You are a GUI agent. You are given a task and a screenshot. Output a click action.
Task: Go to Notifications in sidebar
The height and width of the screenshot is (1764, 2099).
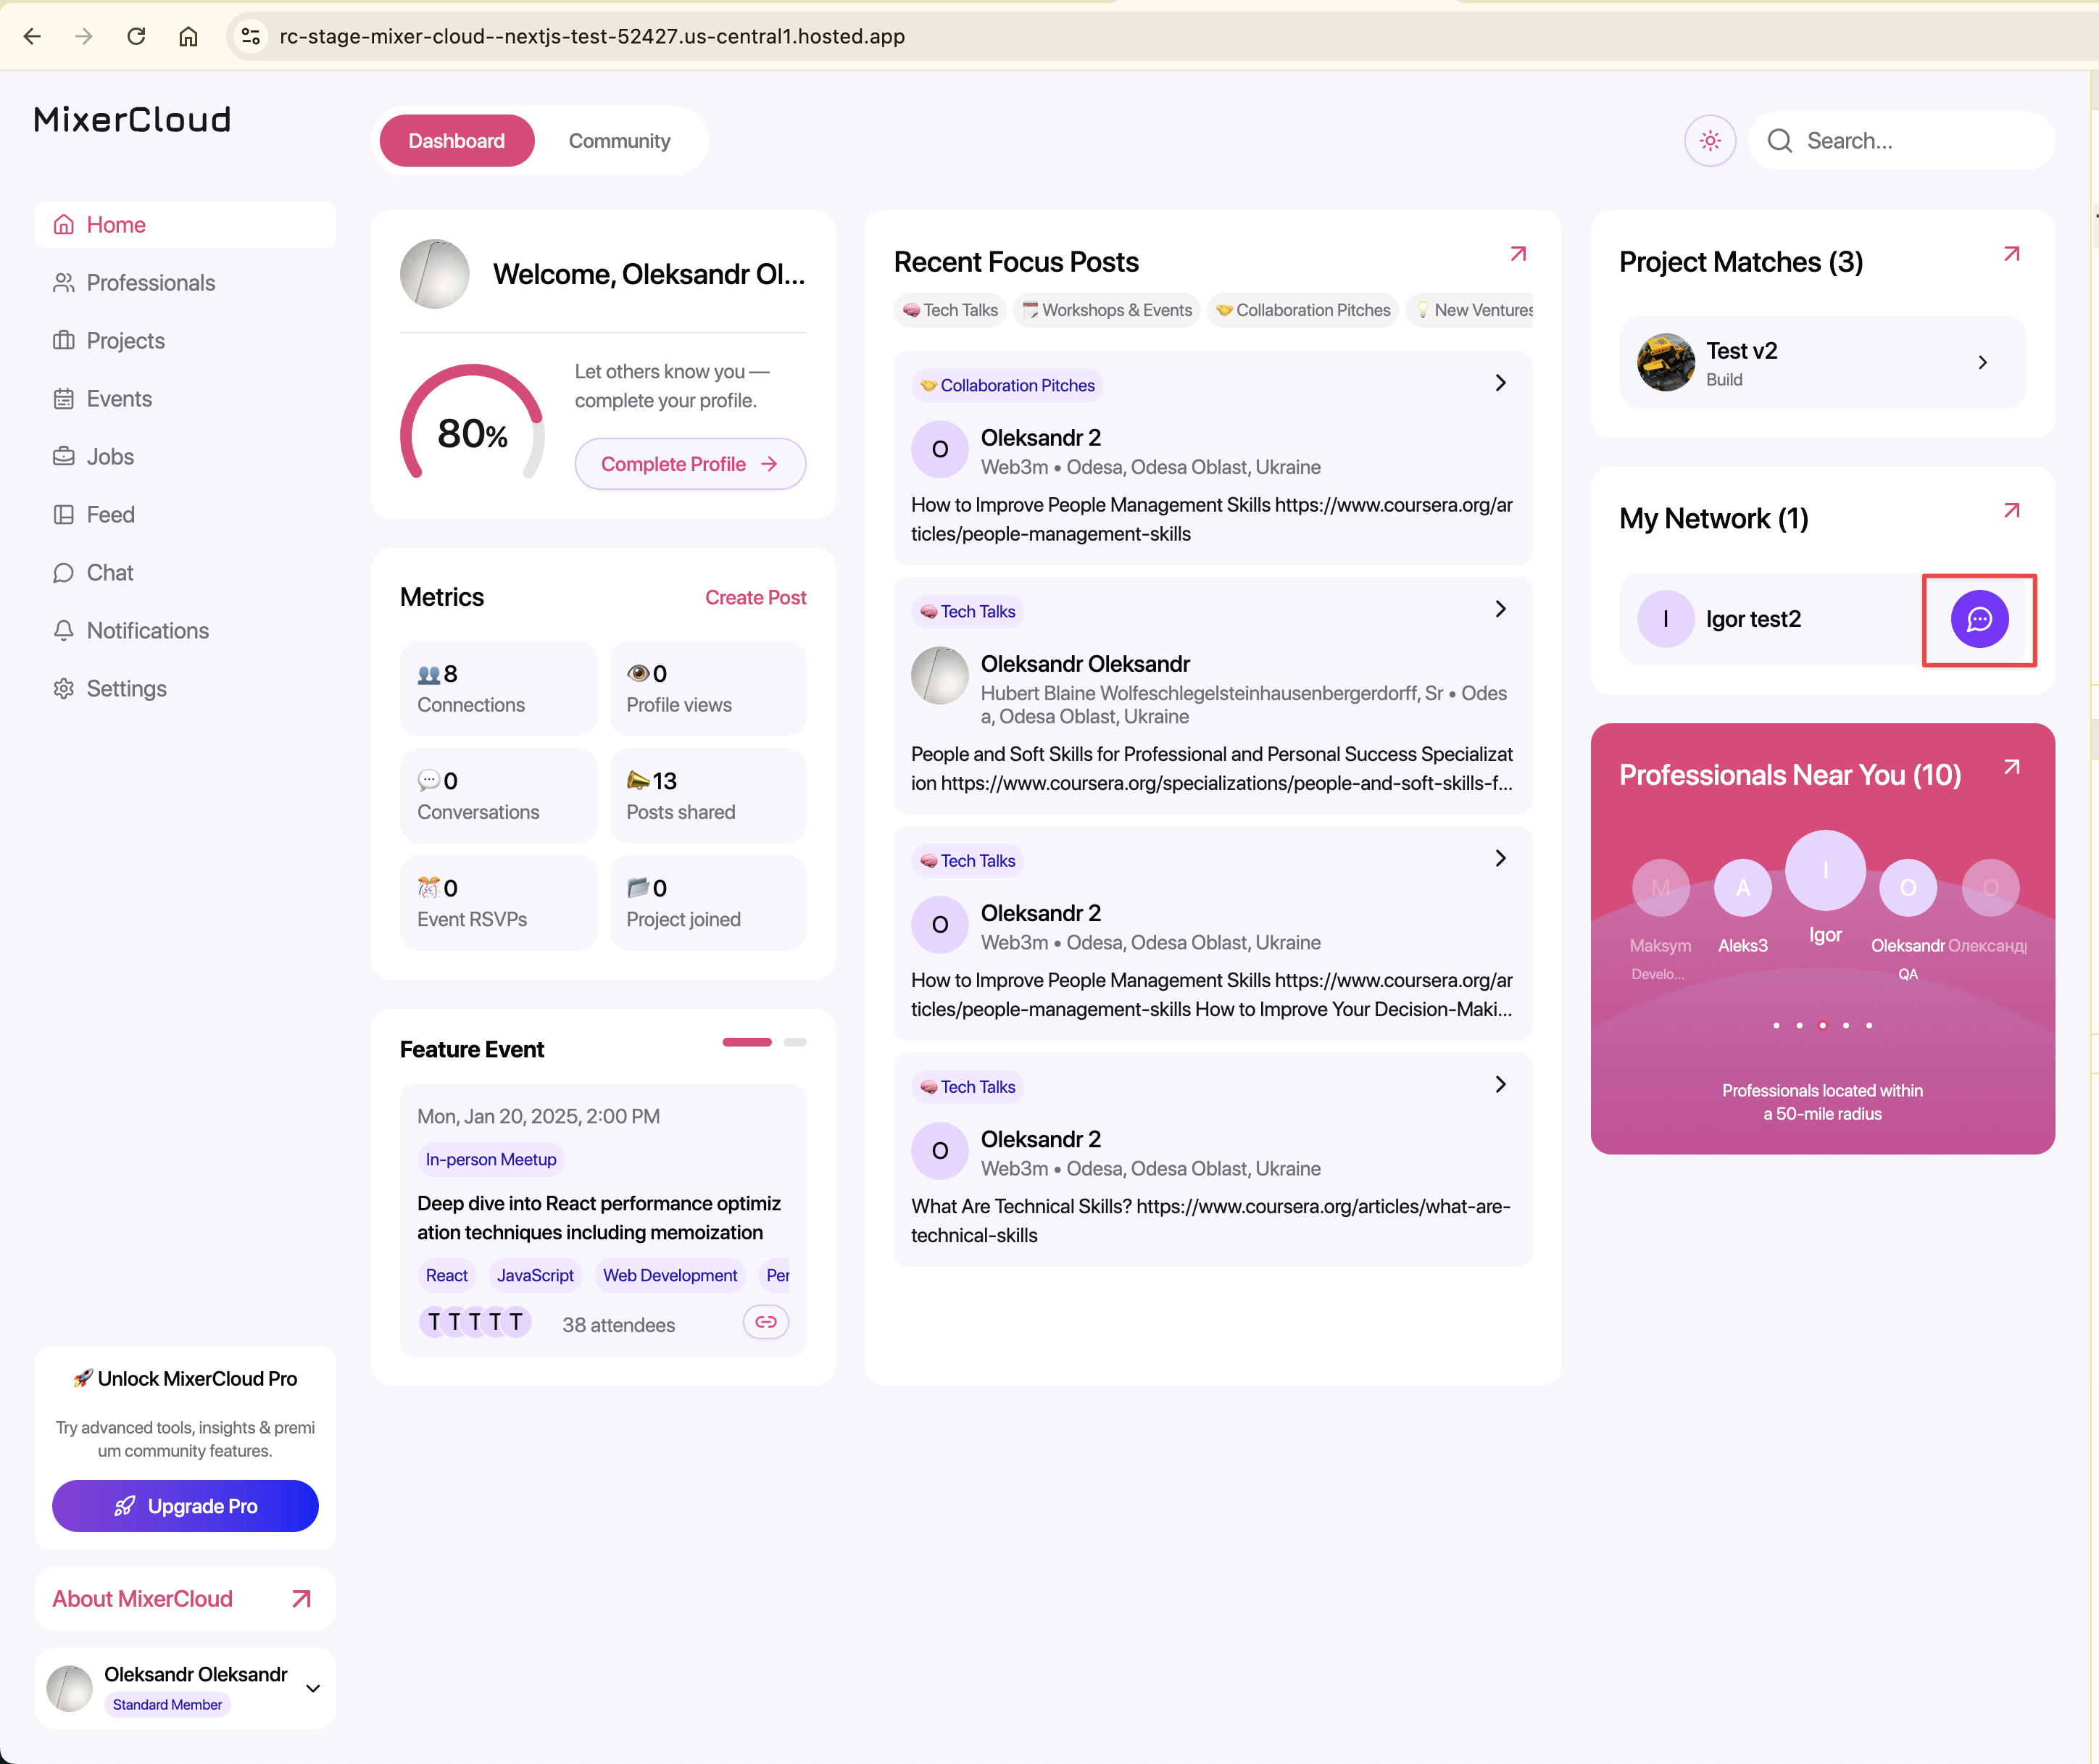click(147, 630)
